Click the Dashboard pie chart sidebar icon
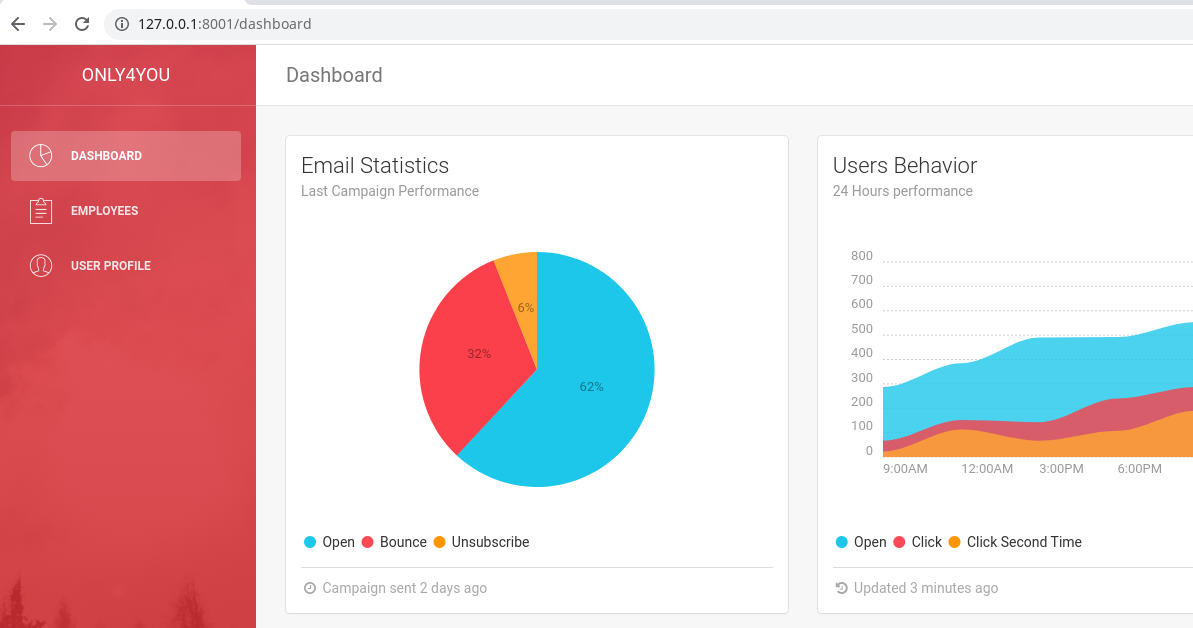Image resolution: width=1193 pixels, height=628 pixels. [x=40, y=156]
